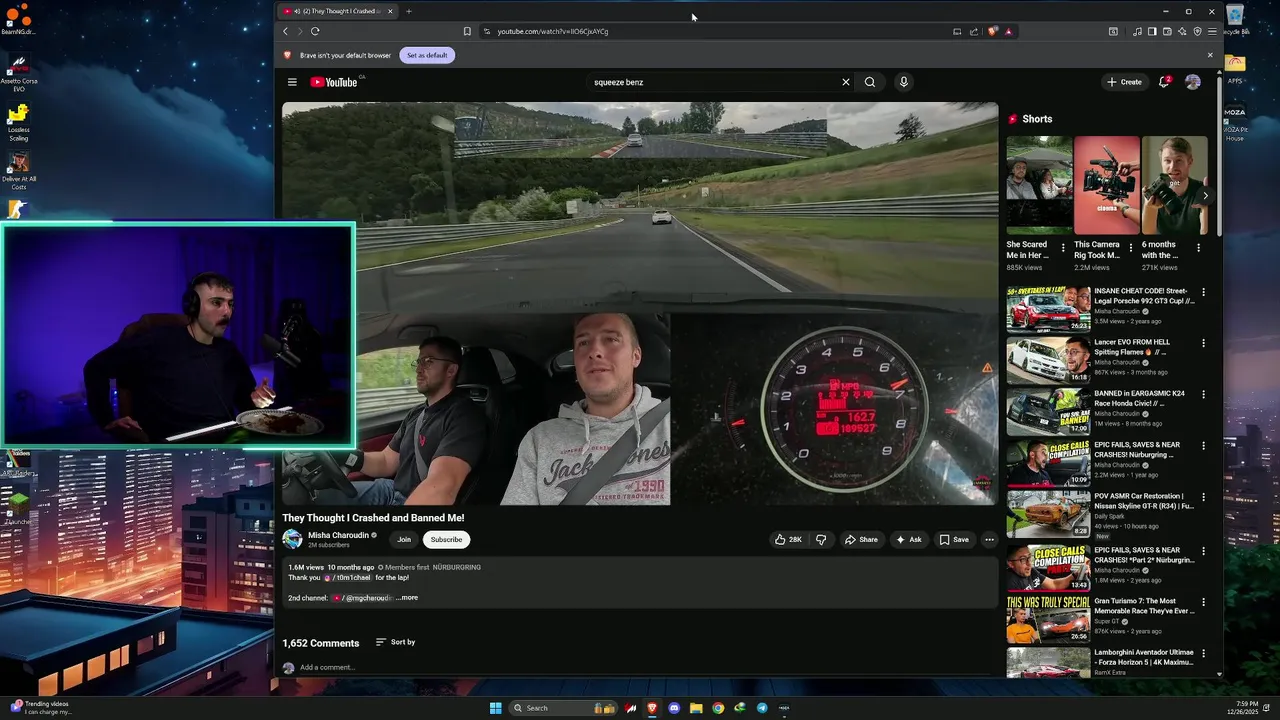Clear the search box text
This screenshot has width=1280, height=720.
[x=846, y=82]
